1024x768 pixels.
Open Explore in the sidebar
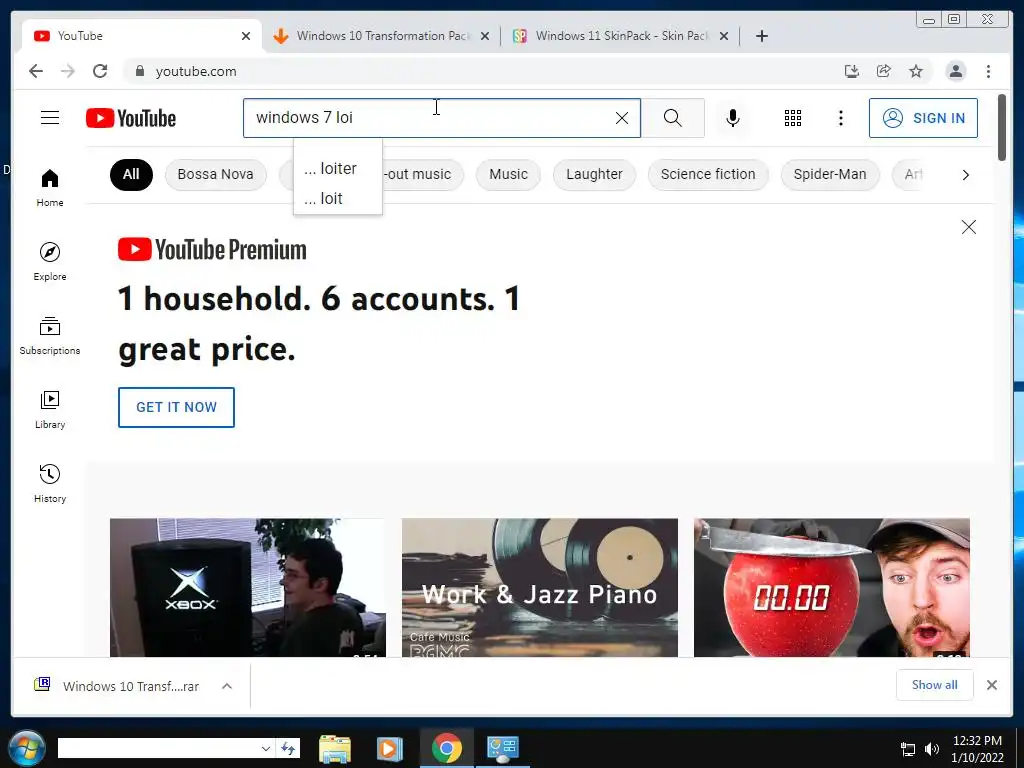(50, 261)
